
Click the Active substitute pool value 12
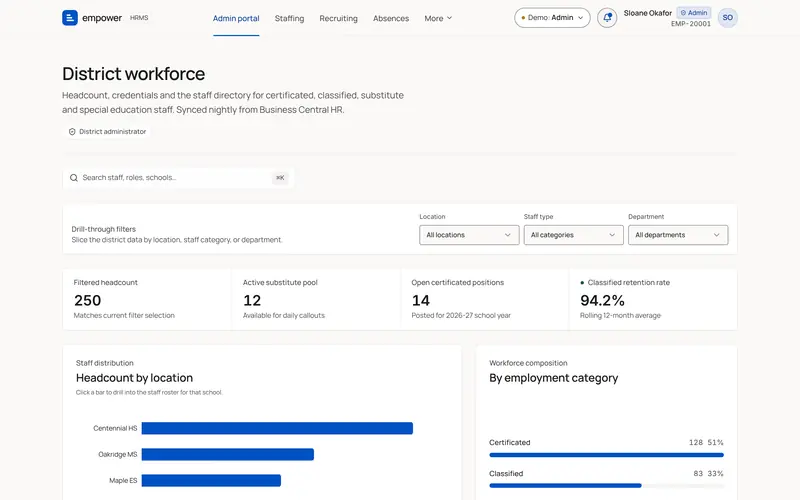(252, 301)
